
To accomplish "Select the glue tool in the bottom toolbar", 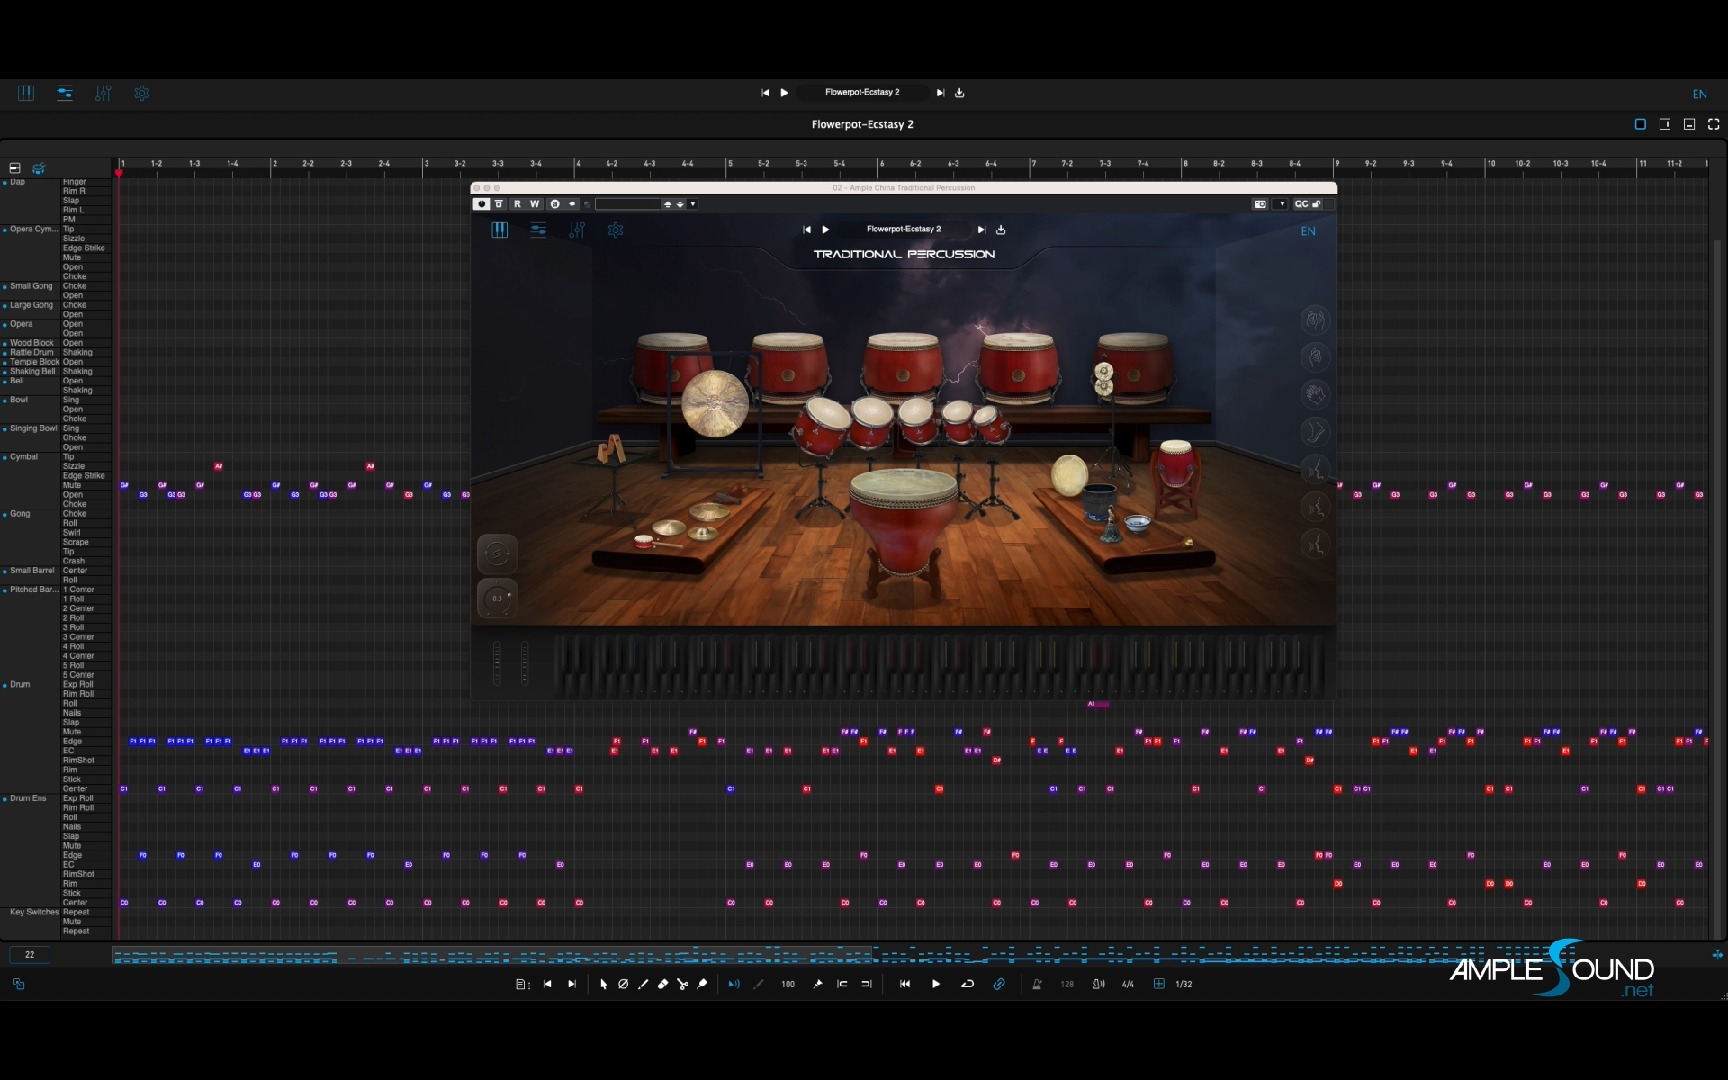I will [702, 984].
